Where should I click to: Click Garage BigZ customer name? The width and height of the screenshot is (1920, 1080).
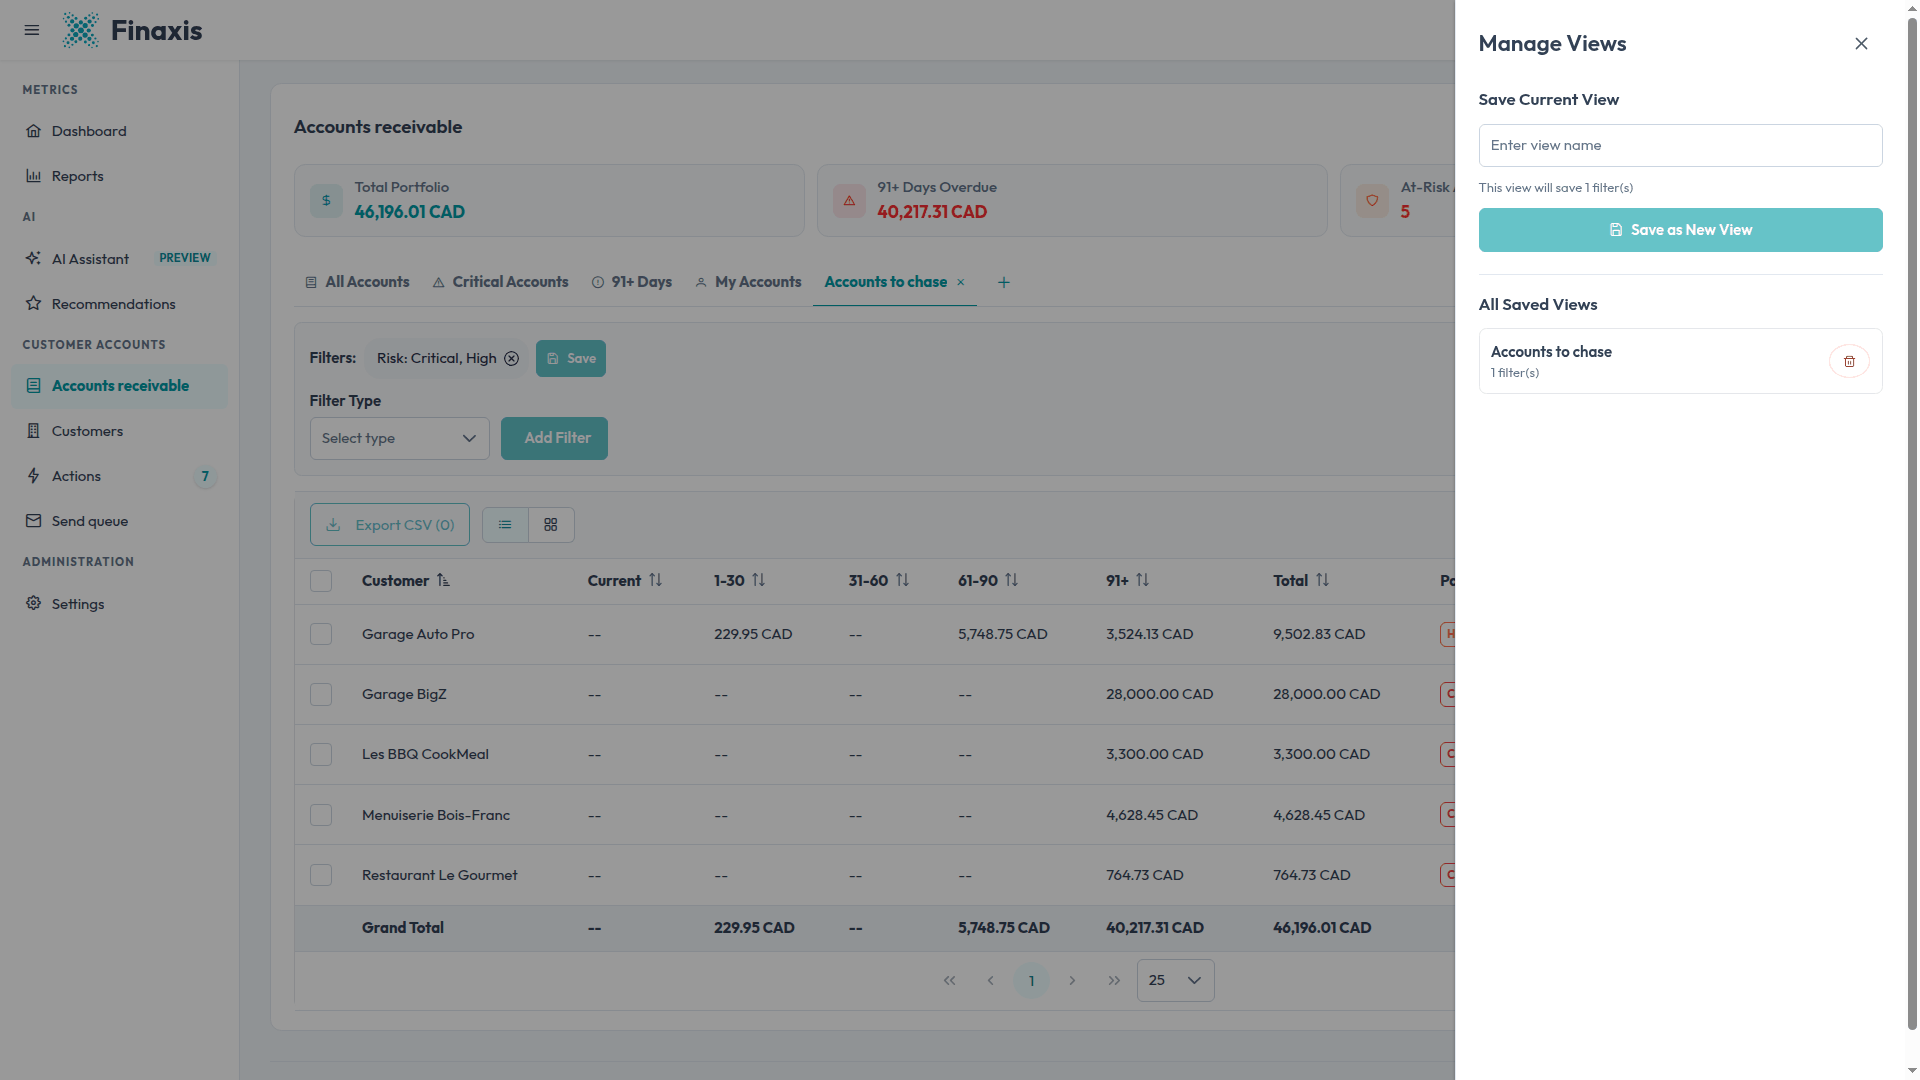[x=404, y=695]
